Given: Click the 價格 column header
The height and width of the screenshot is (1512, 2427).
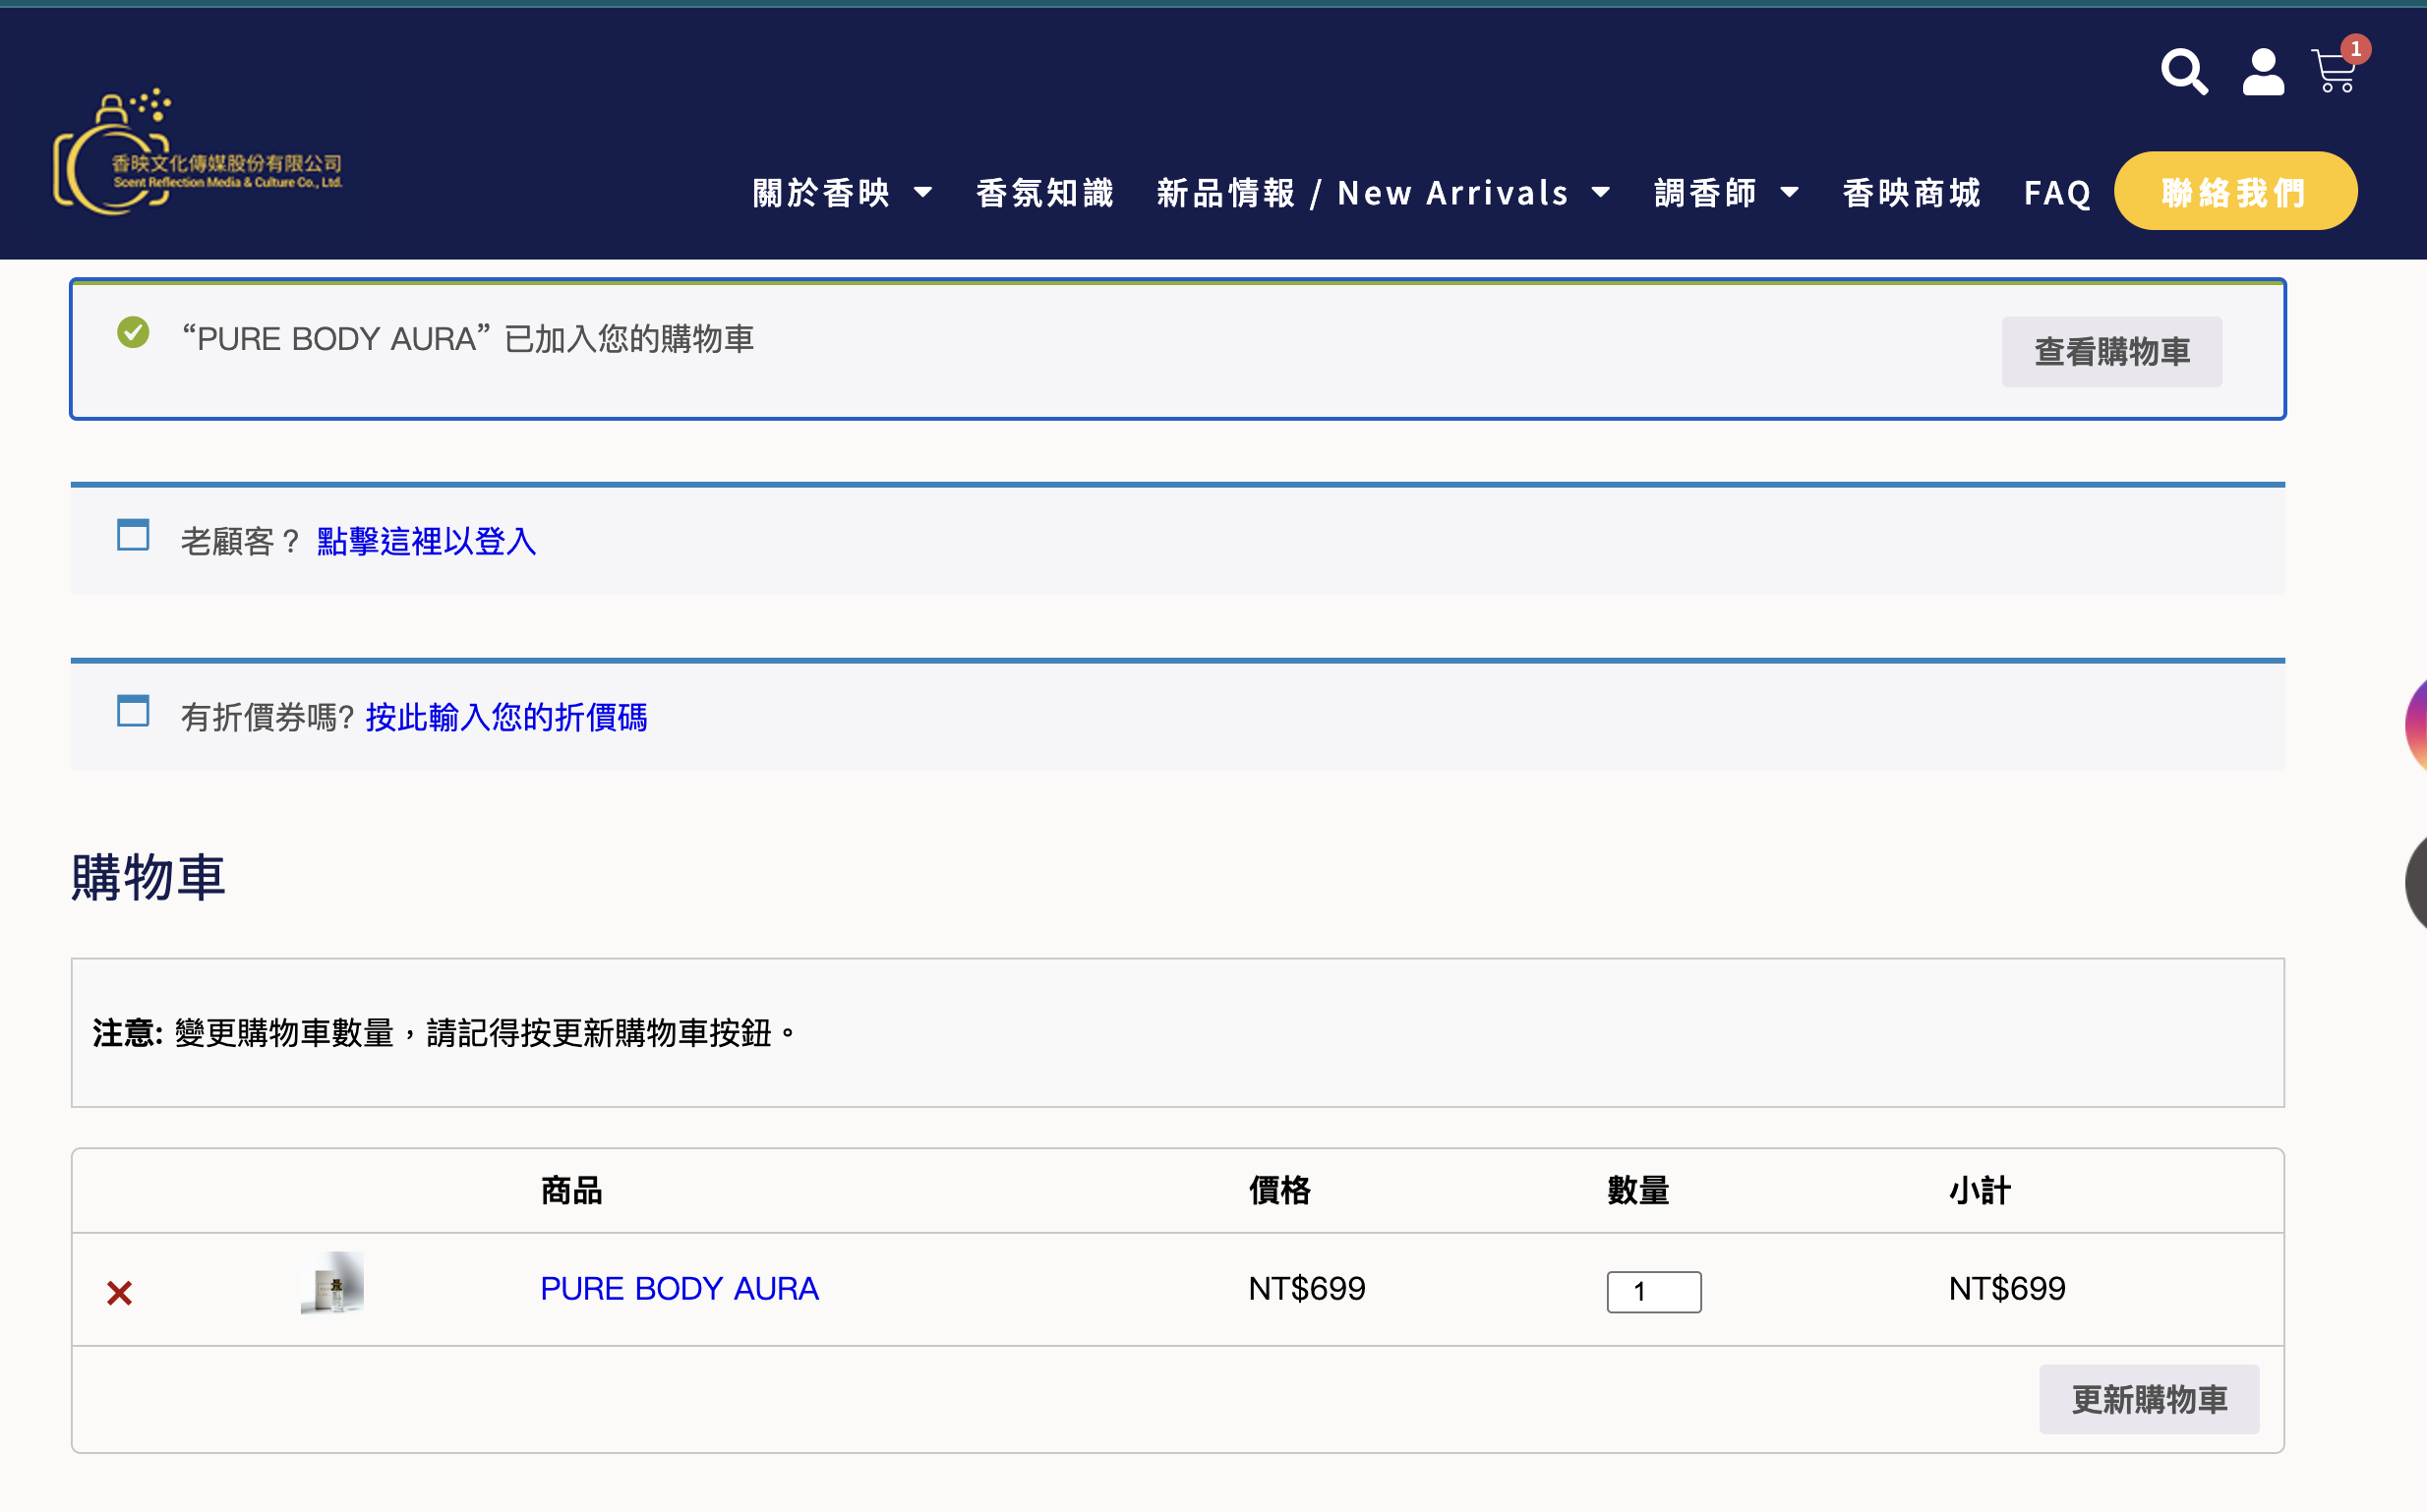Looking at the screenshot, I should point(1279,1190).
